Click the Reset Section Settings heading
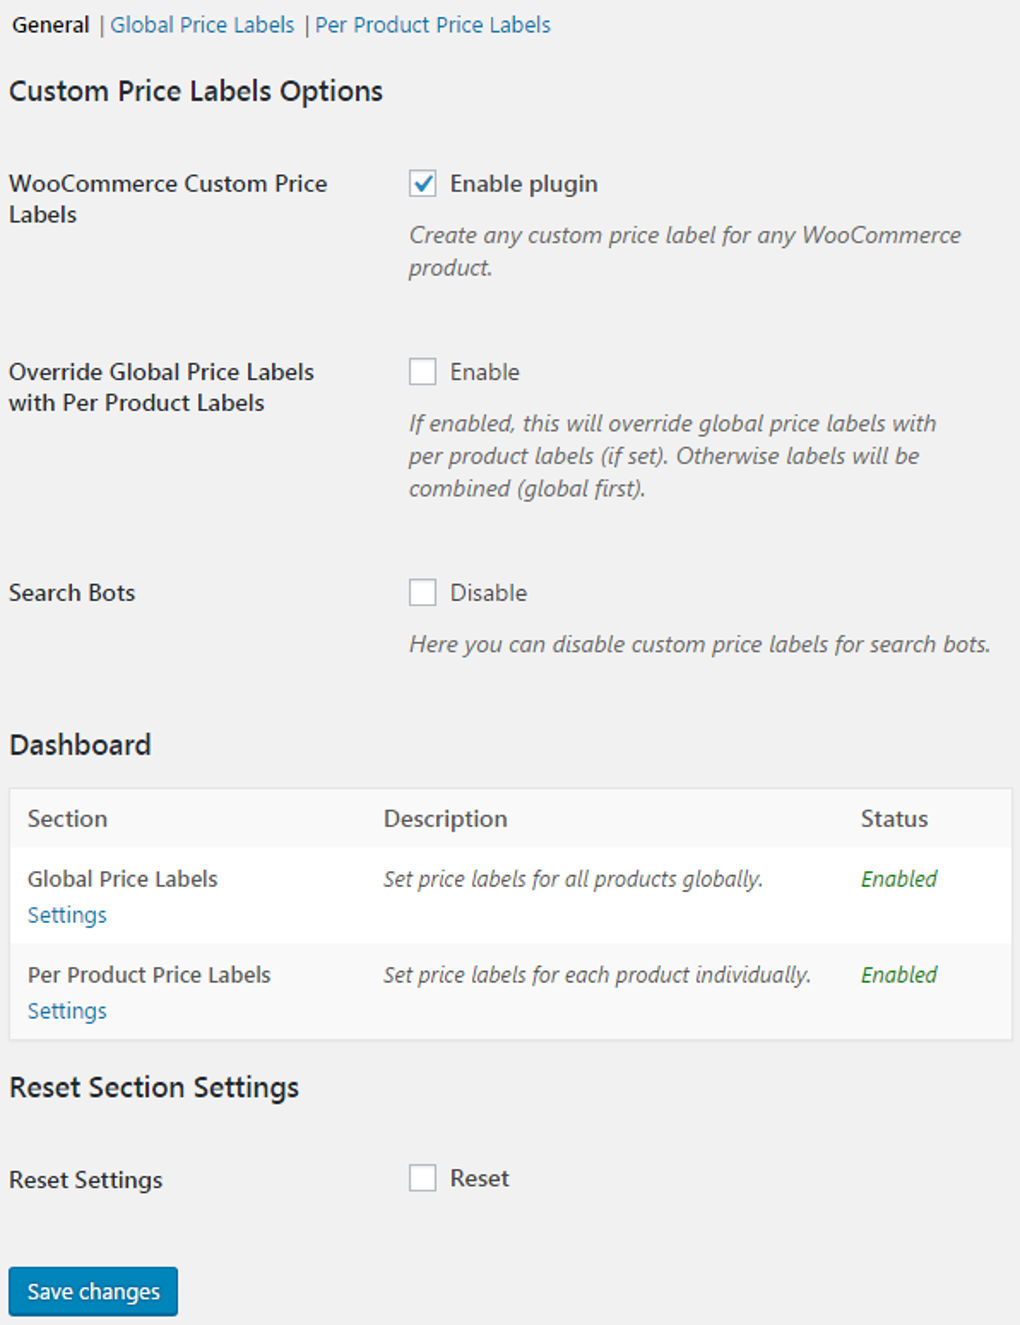This screenshot has width=1020, height=1325. coord(154,1087)
